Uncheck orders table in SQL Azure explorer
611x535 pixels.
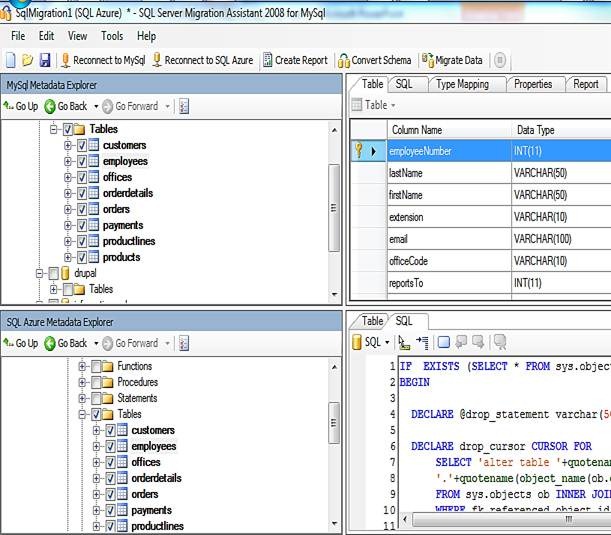[110, 494]
